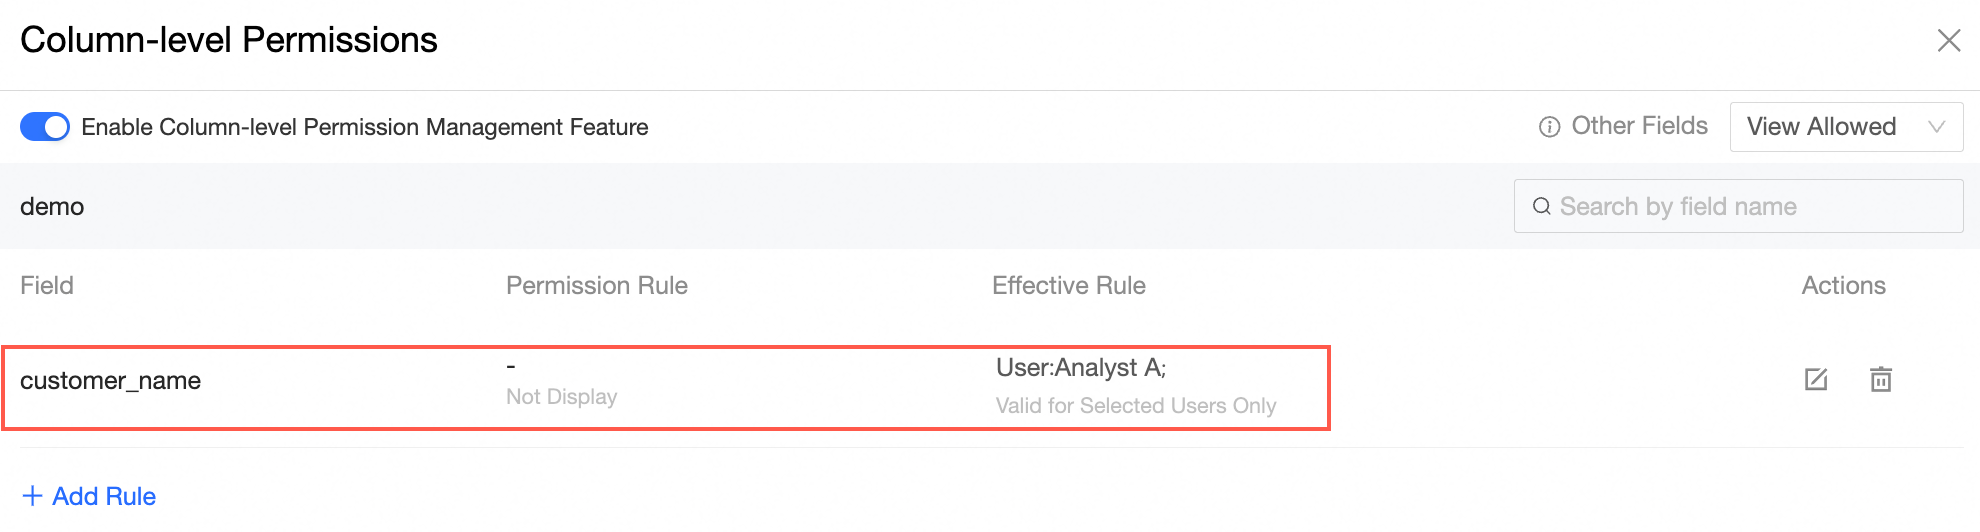Image resolution: width=1980 pixels, height=532 pixels.
Task: Expand the Other Fields dropdown chevron arrow
Action: point(1937,127)
